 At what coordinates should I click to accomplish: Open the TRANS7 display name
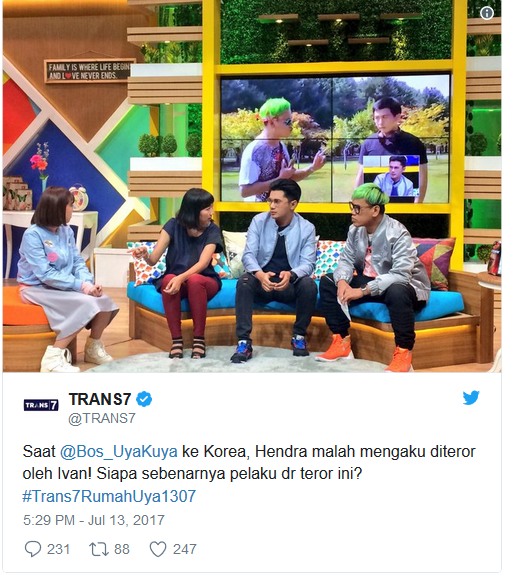(100, 399)
